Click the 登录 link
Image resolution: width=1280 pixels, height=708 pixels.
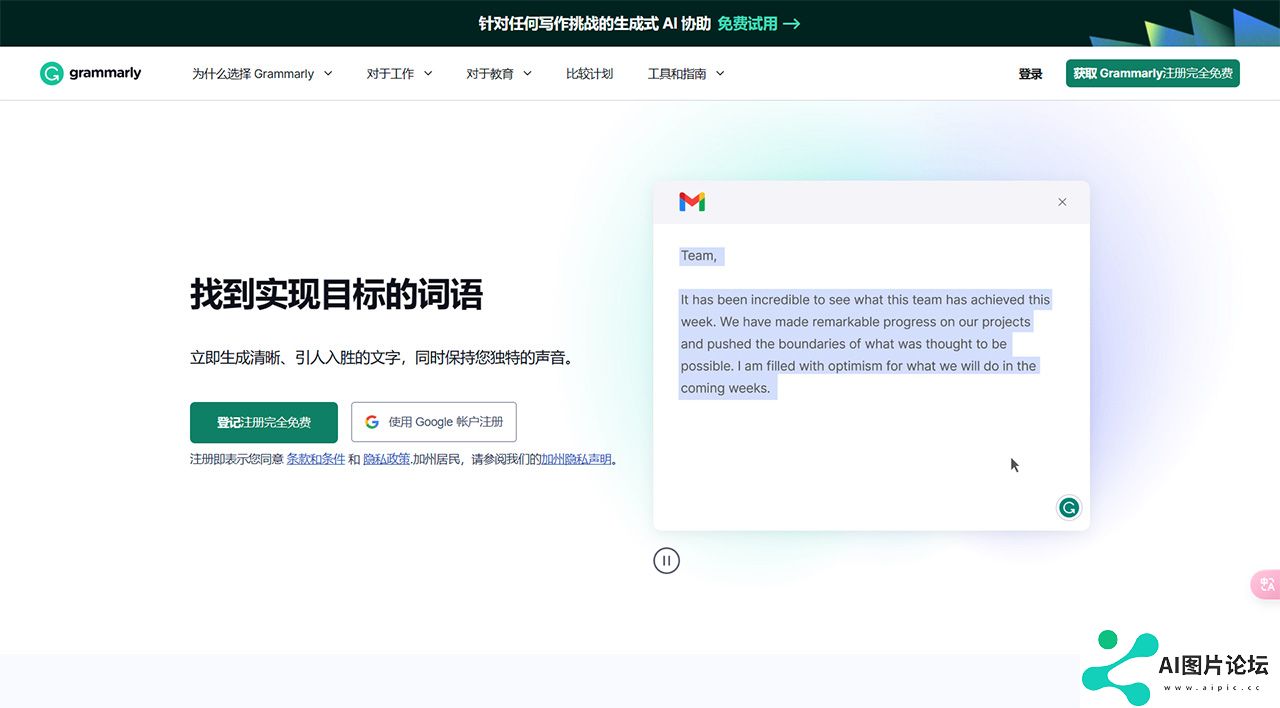click(1030, 74)
